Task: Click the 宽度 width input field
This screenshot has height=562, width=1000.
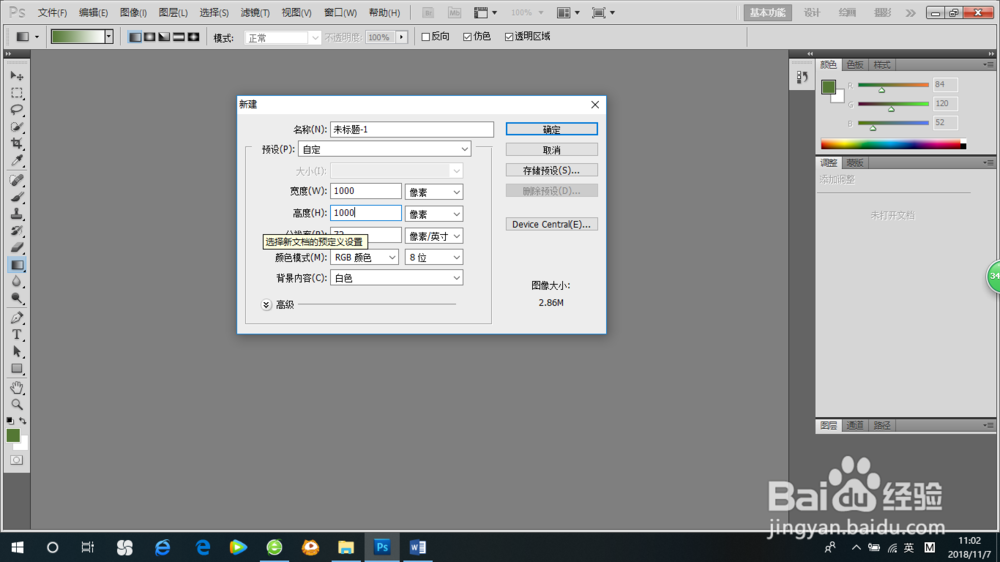Action: [365, 191]
